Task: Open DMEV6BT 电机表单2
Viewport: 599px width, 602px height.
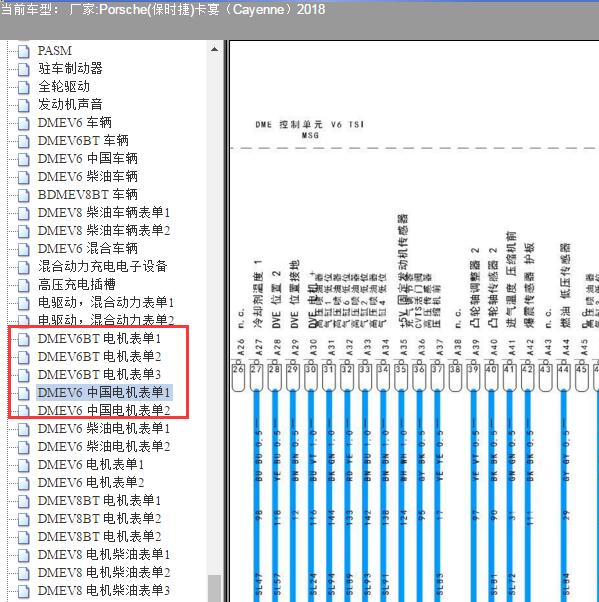Action: 99,357
